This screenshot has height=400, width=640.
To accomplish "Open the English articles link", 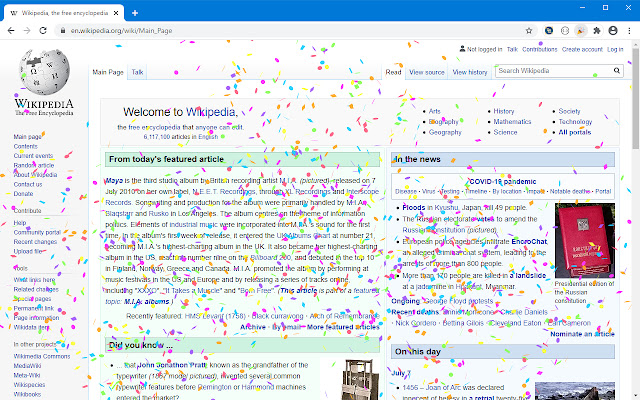I will (208, 137).
